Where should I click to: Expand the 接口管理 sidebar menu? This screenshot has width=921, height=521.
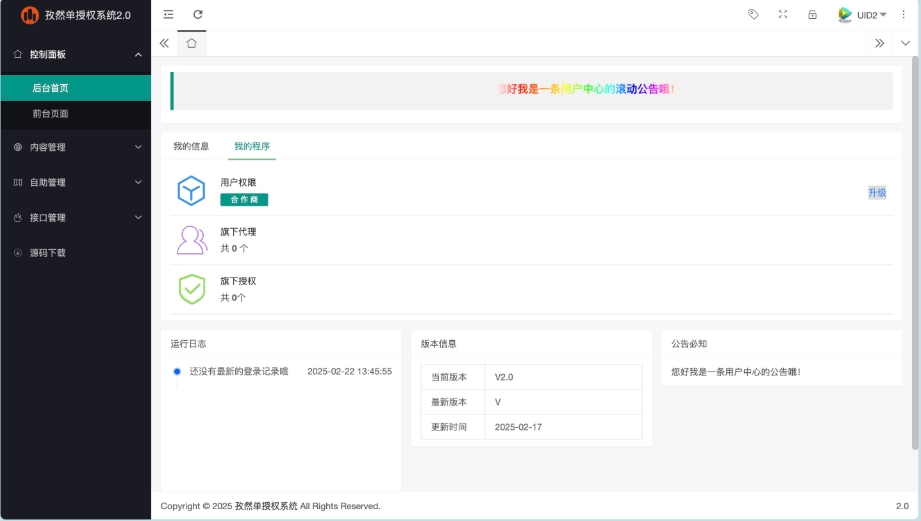tap(75, 217)
